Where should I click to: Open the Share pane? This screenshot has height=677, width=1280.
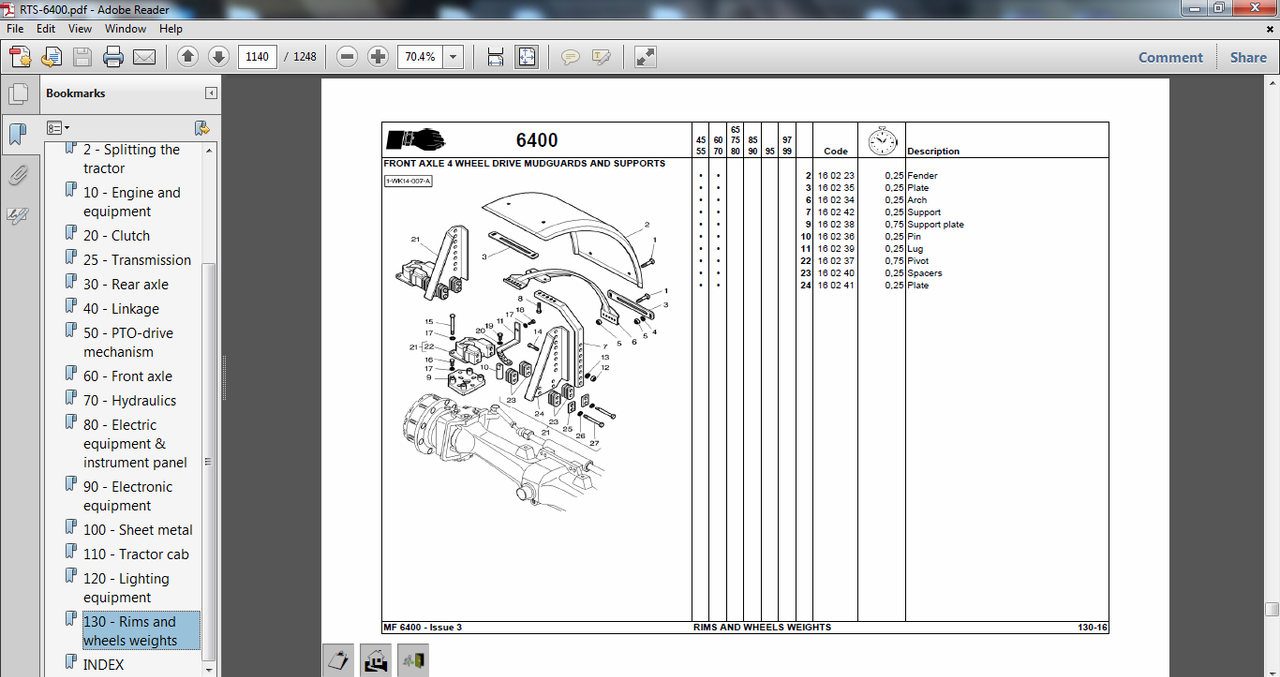1248,57
